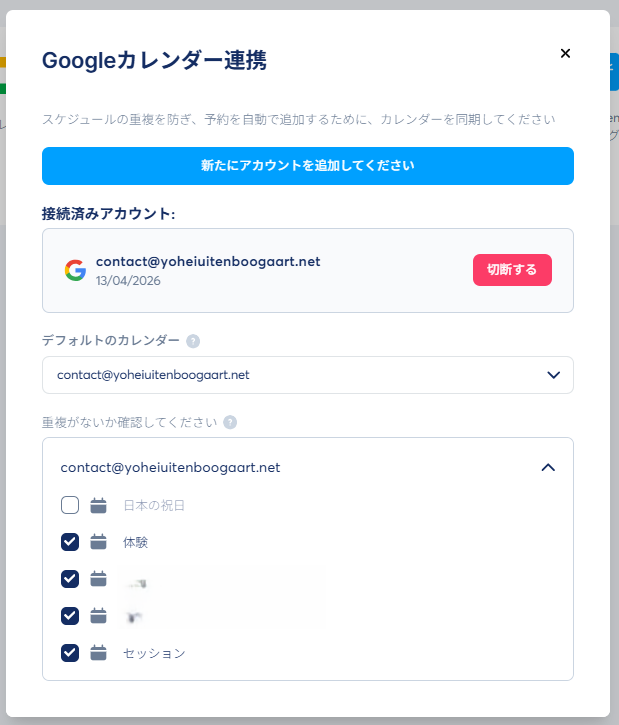Click calendar icon next to 体験

98,542
